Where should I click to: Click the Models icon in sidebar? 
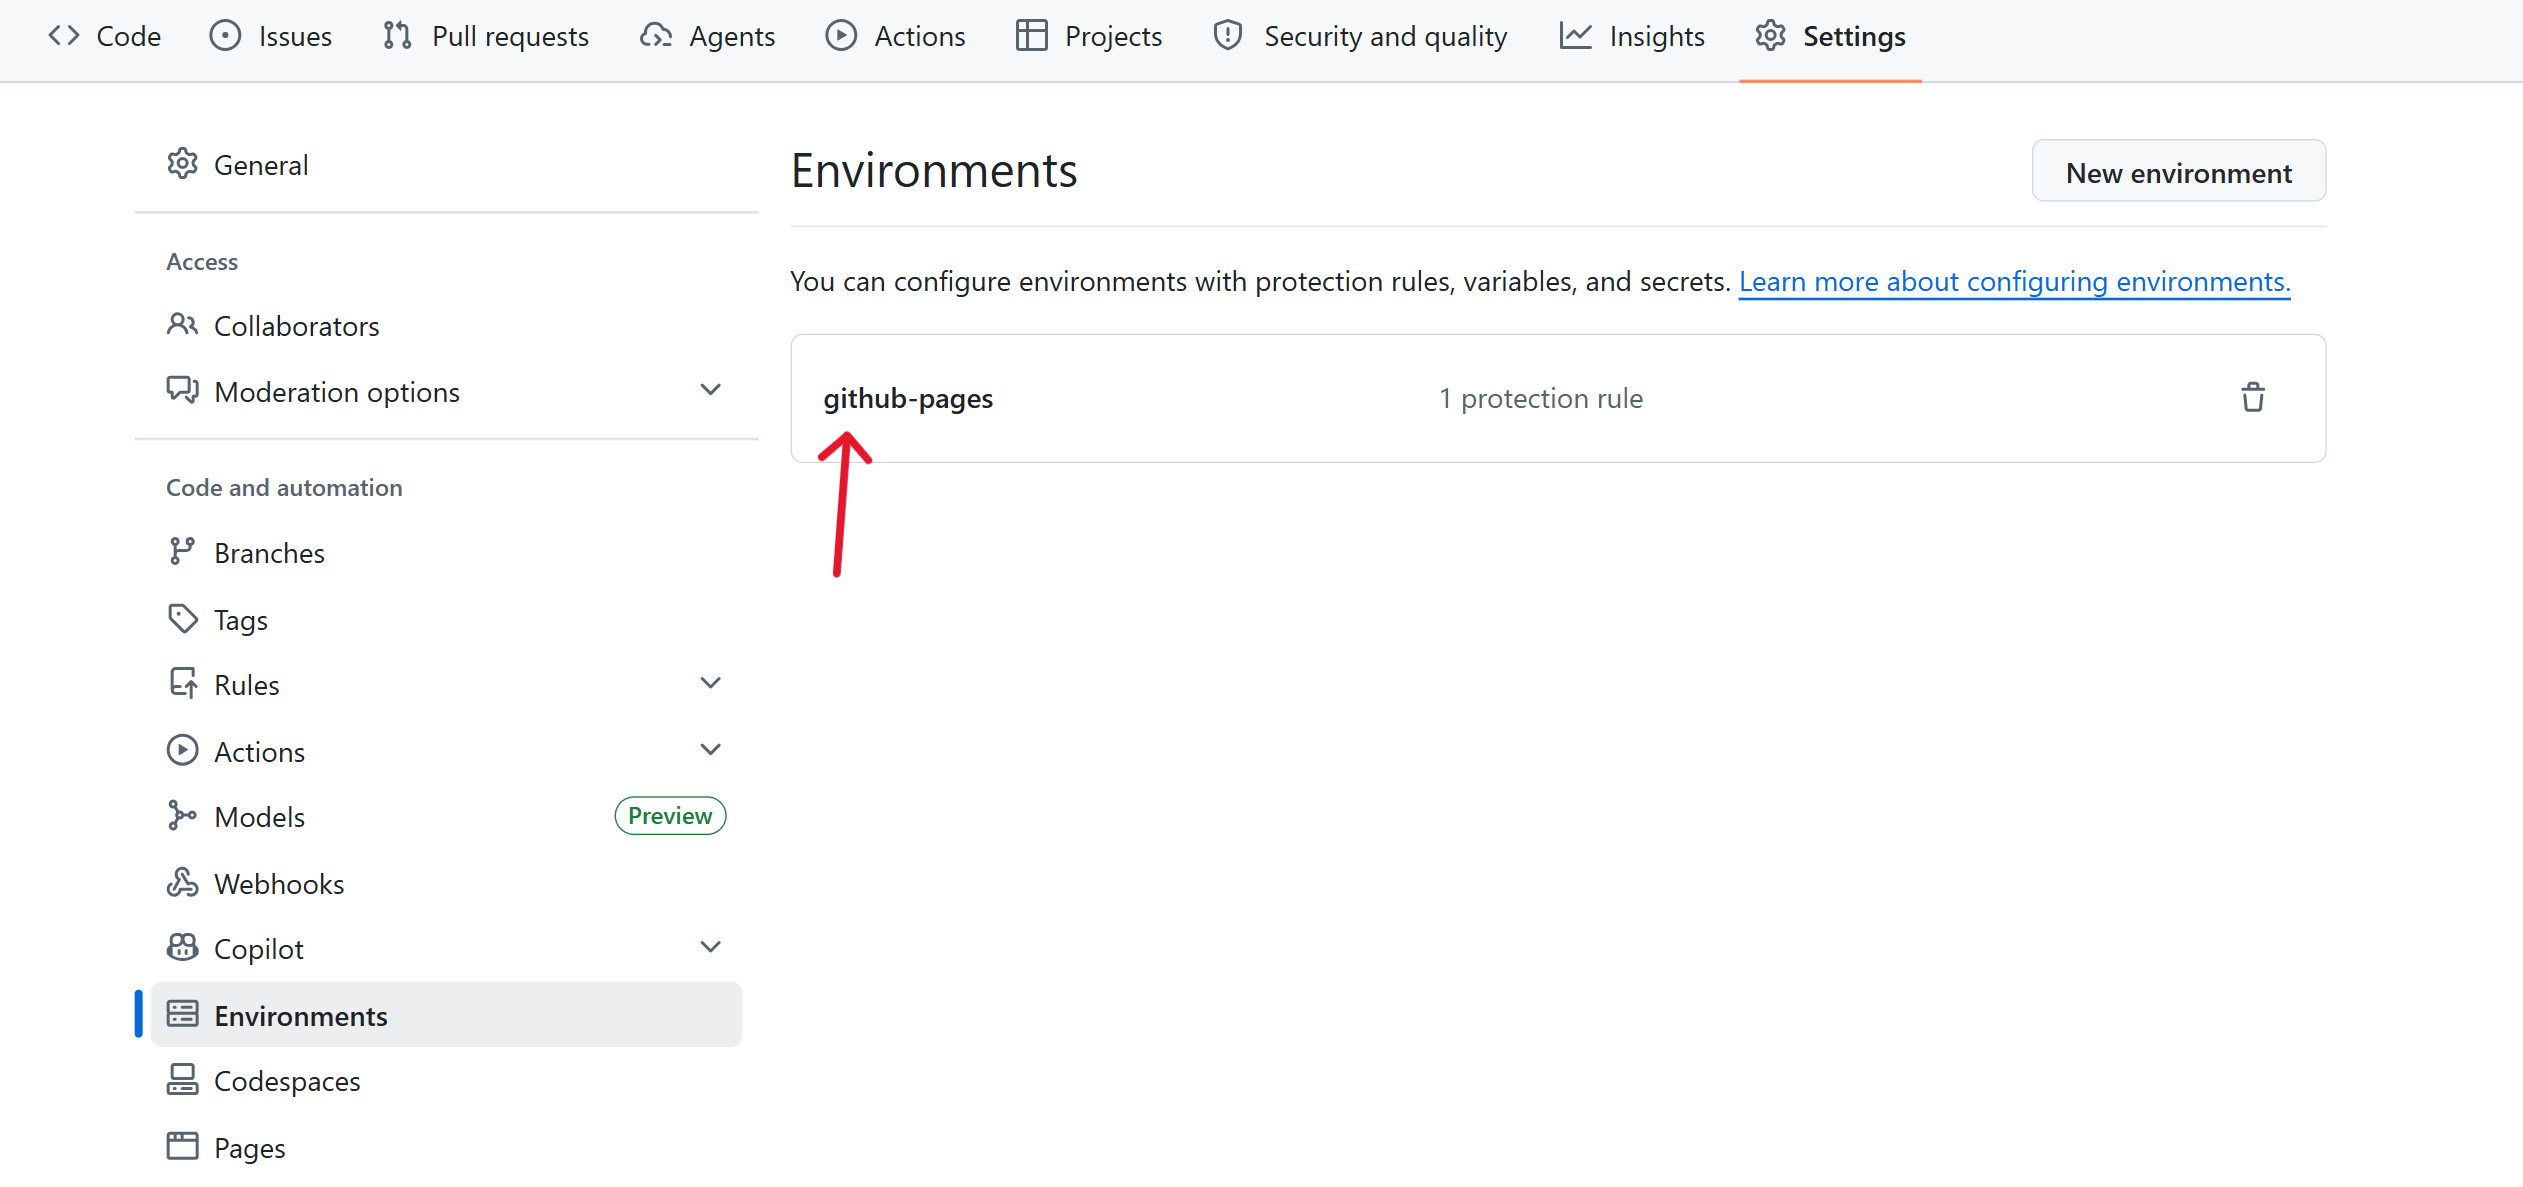pos(182,816)
